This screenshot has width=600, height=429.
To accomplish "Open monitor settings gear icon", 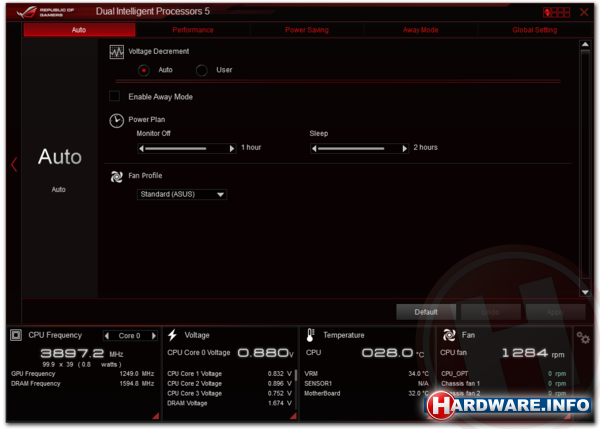I will click(583, 338).
